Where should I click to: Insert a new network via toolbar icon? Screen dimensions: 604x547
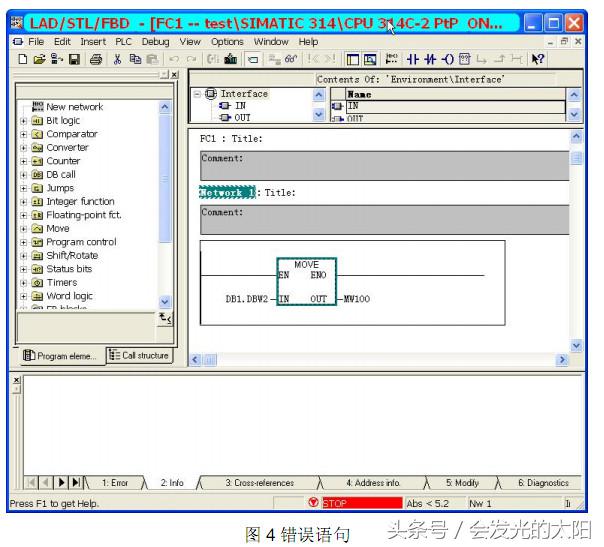pyautogui.click(x=391, y=59)
